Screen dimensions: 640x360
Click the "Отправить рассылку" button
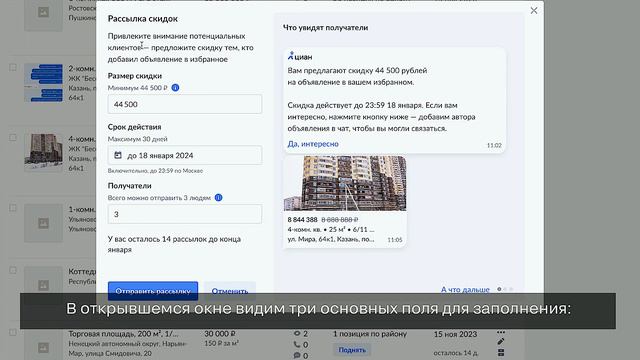pyautogui.click(x=153, y=291)
